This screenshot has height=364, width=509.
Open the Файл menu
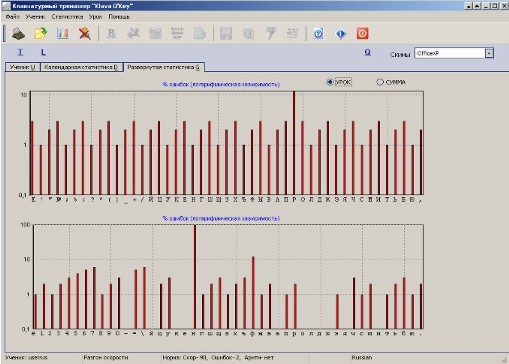click(x=13, y=17)
